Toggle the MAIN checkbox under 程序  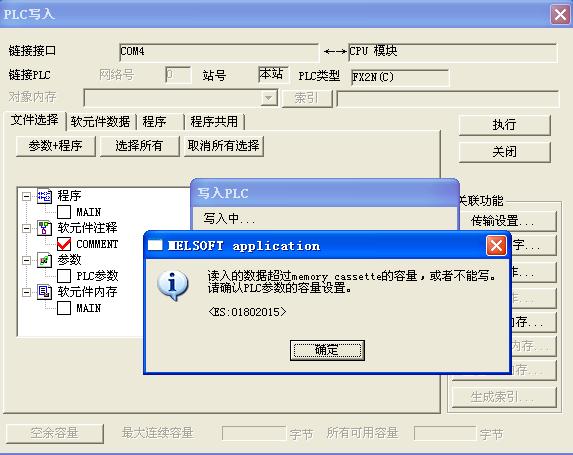(64, 212)
